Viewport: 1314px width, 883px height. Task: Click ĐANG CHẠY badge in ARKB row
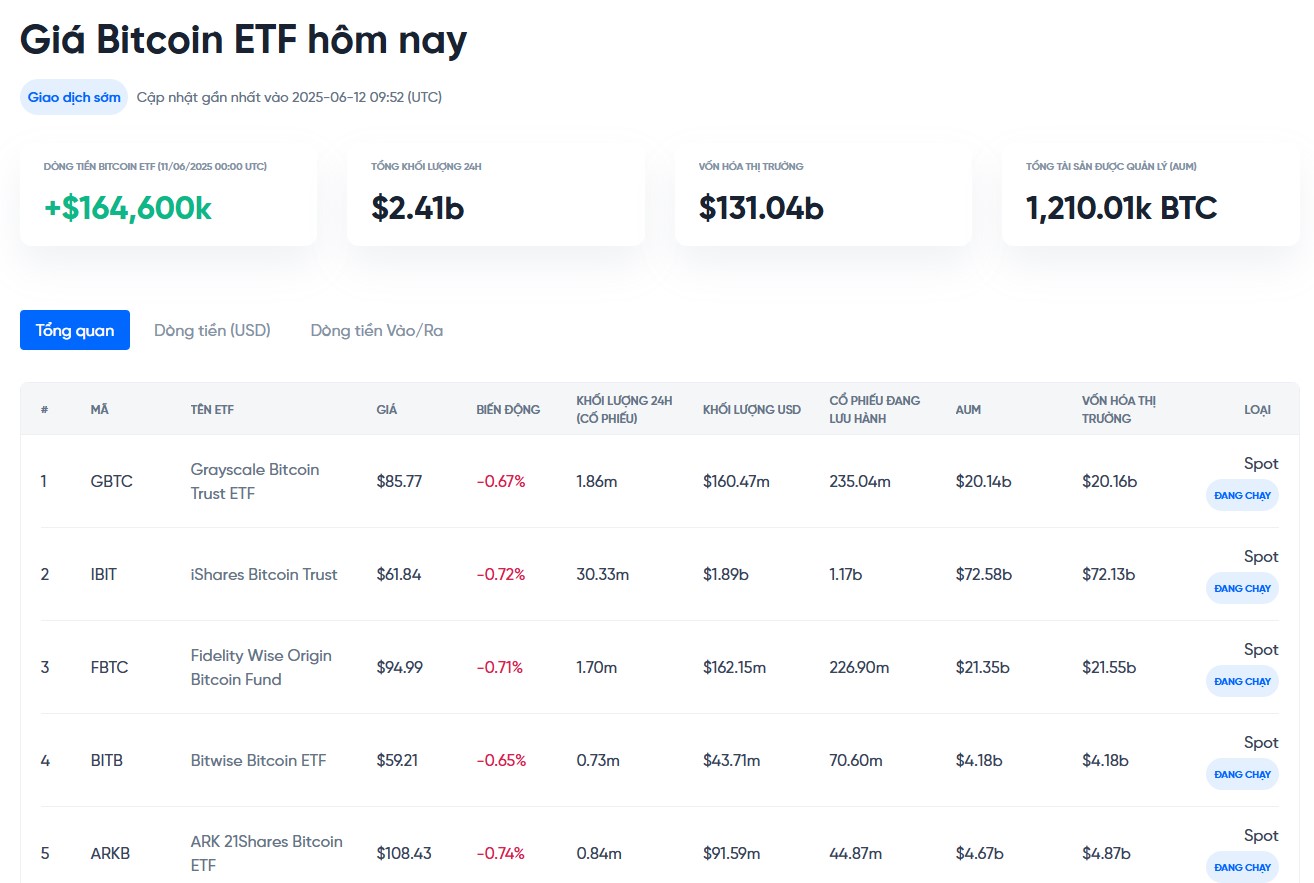click(1242, 867)
